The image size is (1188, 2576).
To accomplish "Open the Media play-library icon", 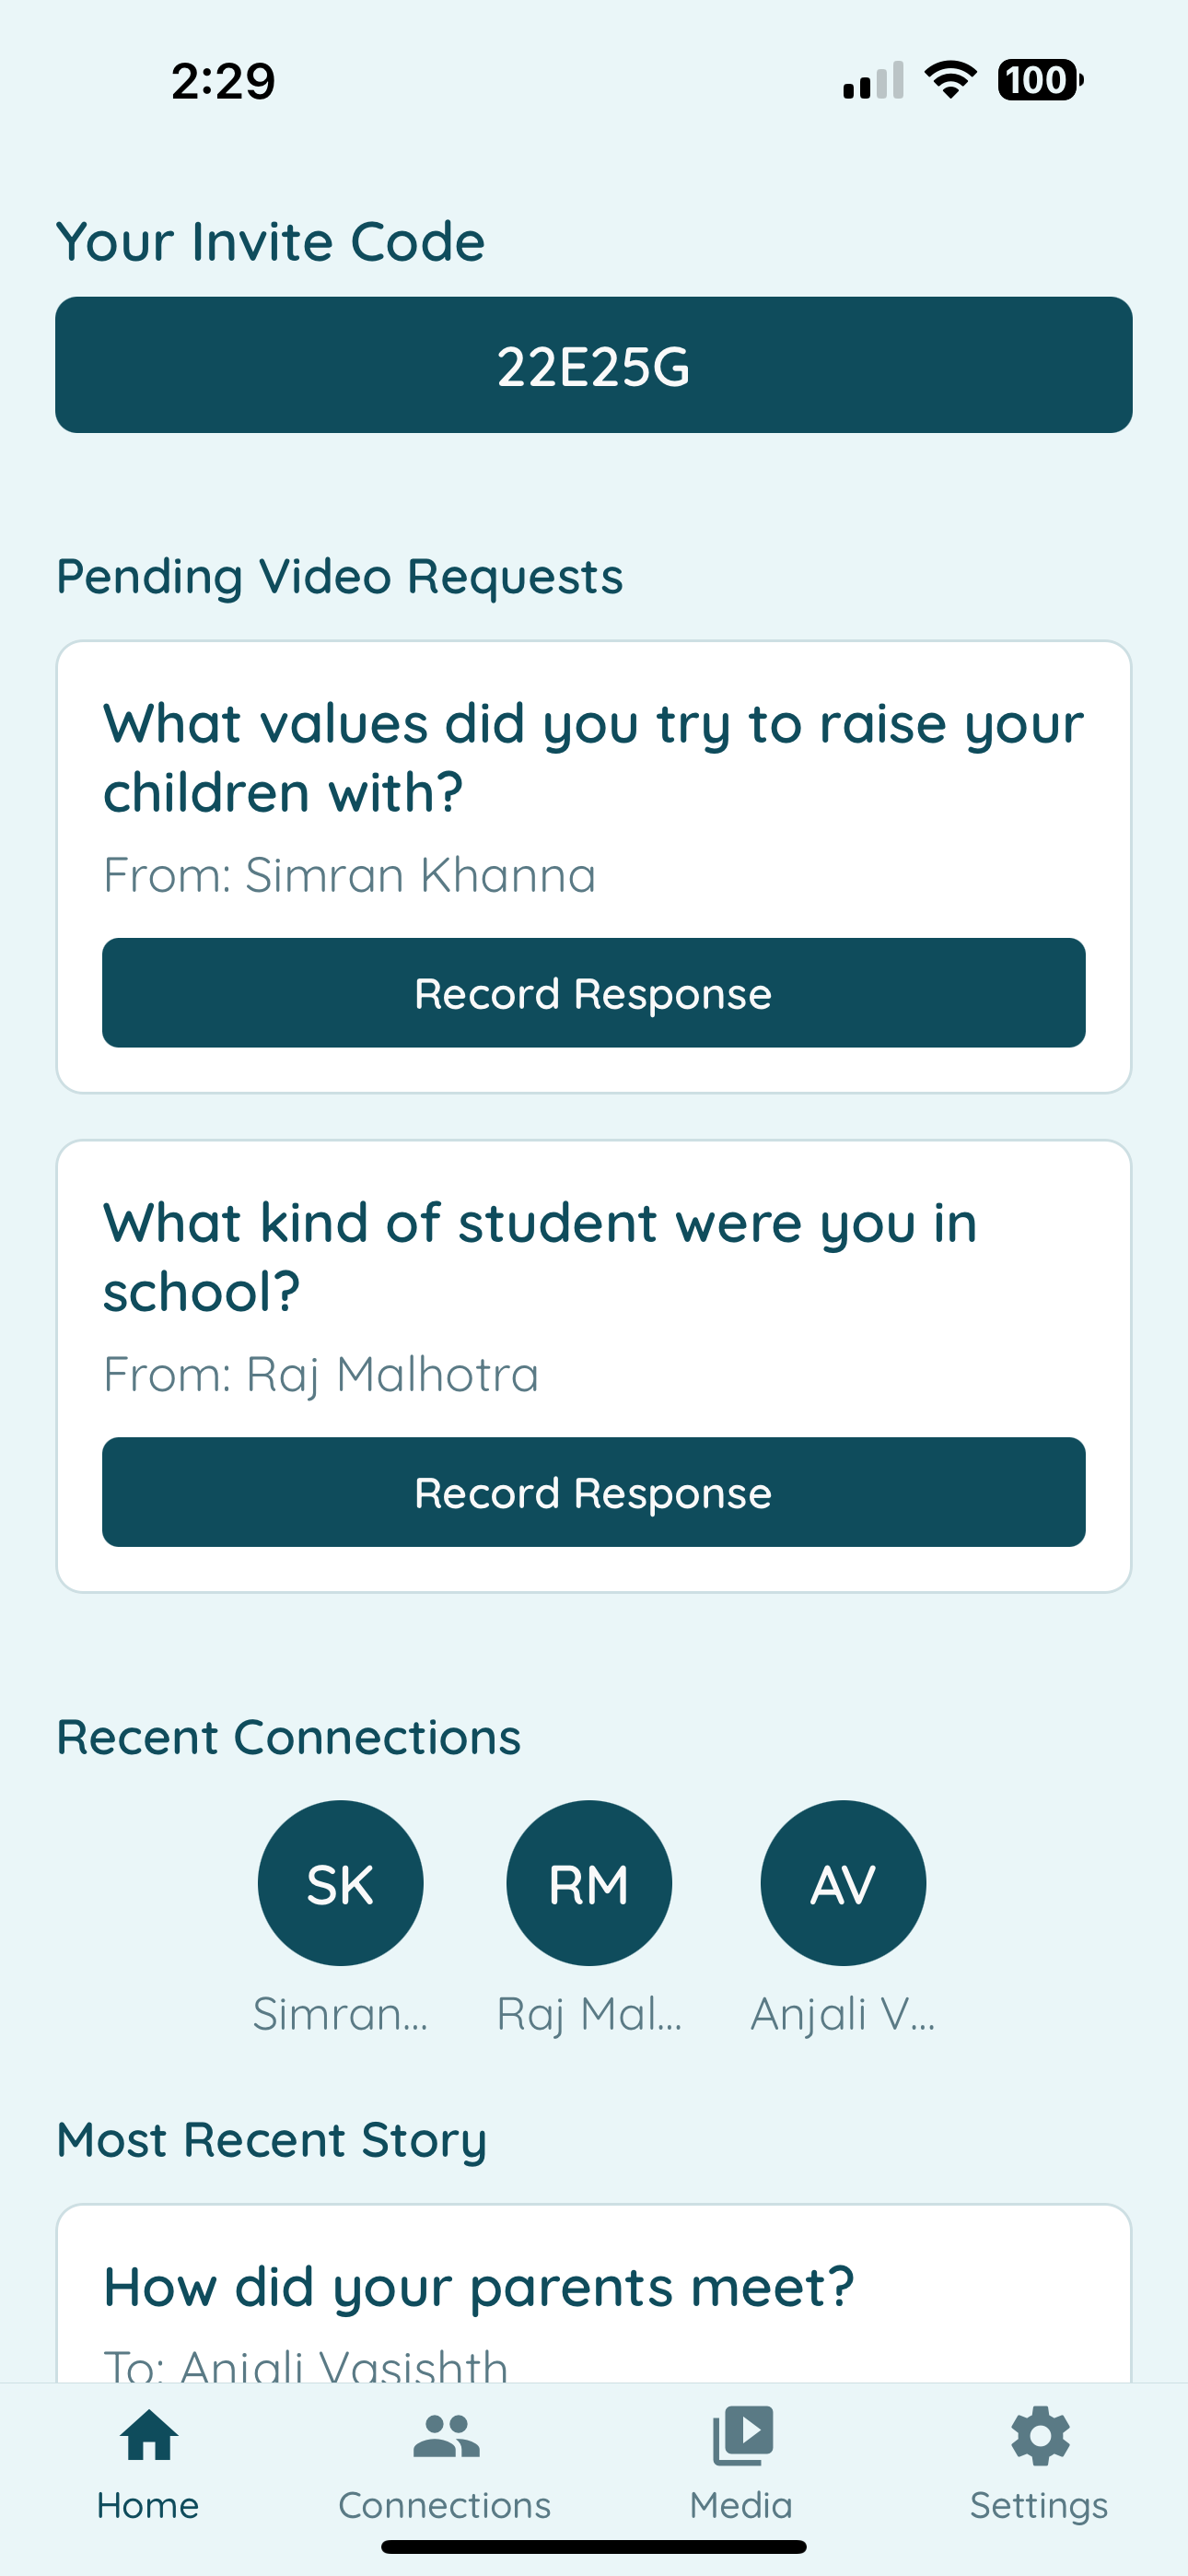I will coord(742,2435).
